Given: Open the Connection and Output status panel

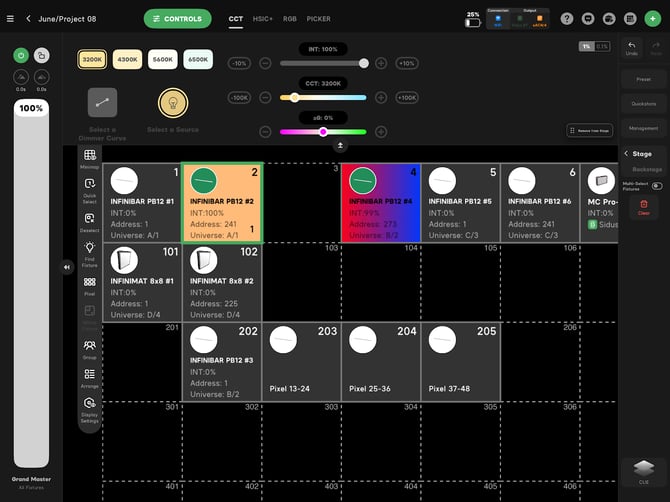Looking at the screenshot, I should [518, 19].
